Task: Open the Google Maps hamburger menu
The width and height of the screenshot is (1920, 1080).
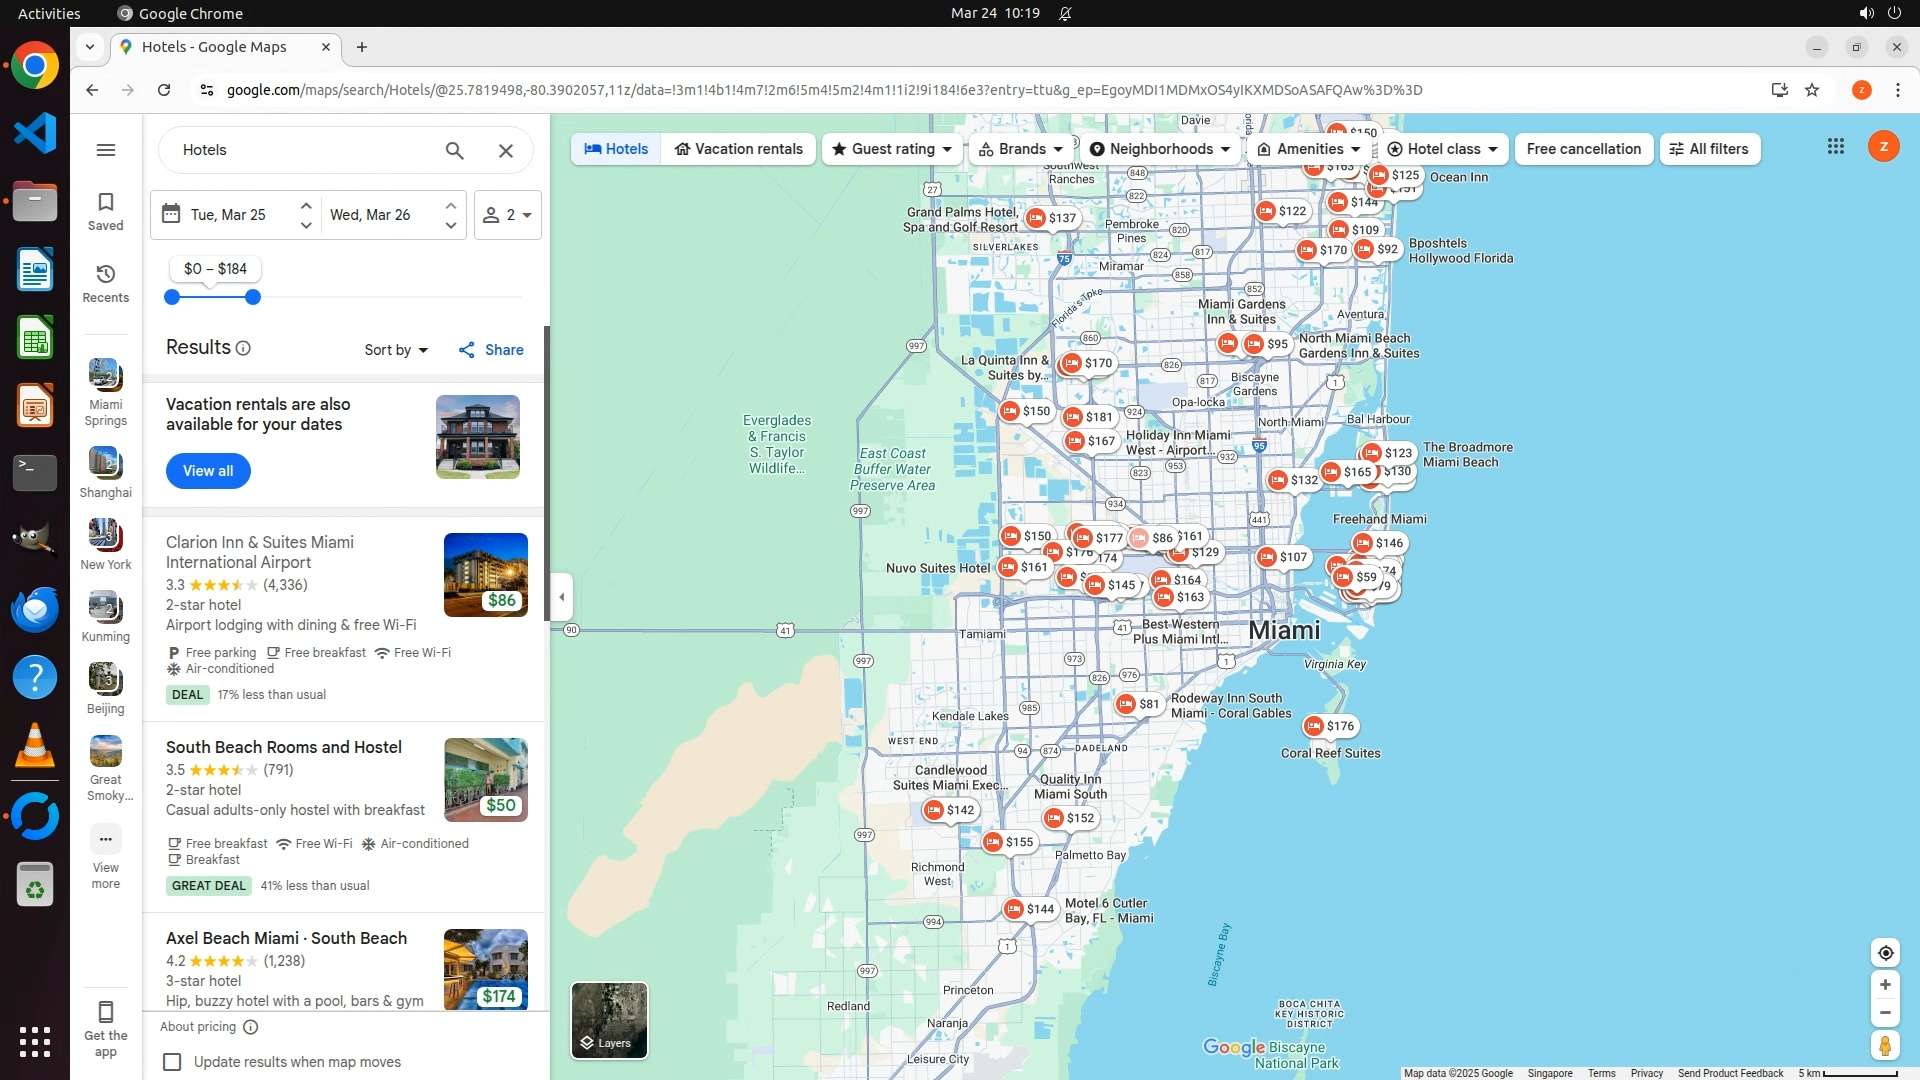Action: coord(106,150)
